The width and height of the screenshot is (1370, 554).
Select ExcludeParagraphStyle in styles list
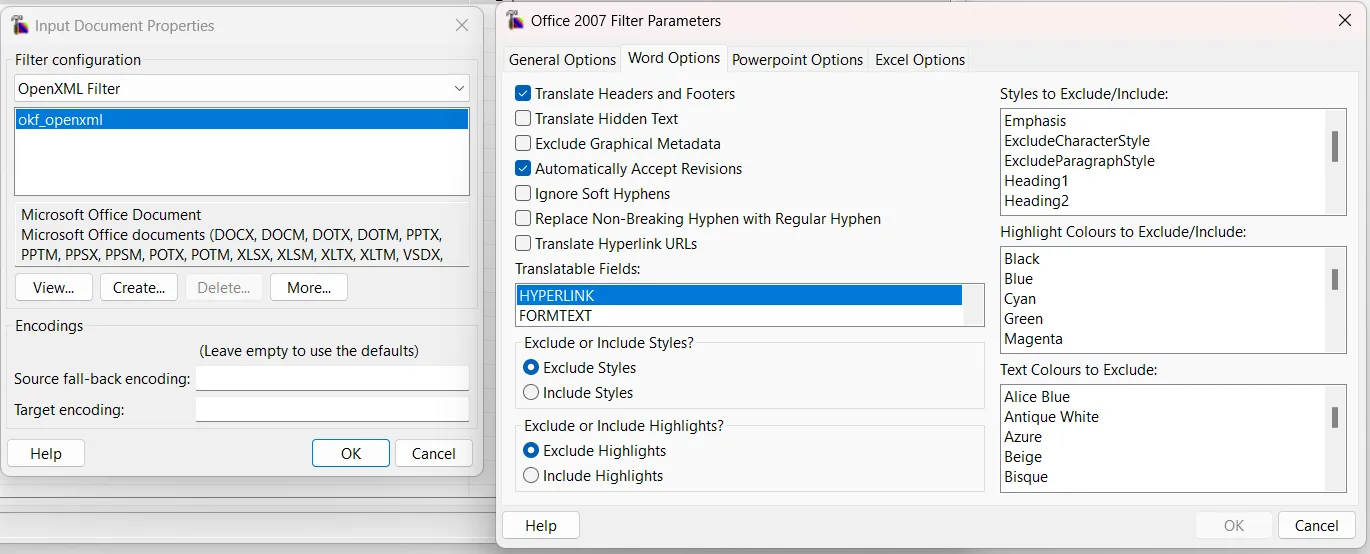1079,161
